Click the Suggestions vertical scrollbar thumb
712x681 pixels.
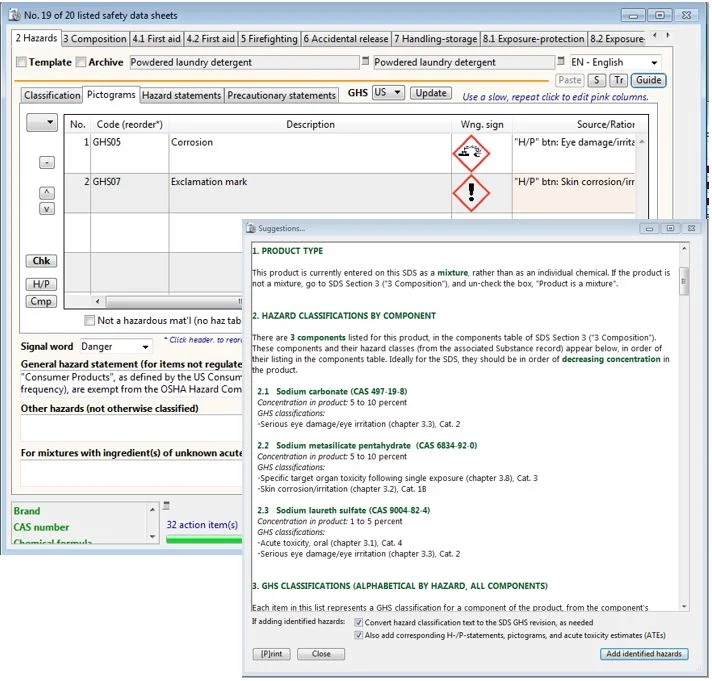point(684,281)
